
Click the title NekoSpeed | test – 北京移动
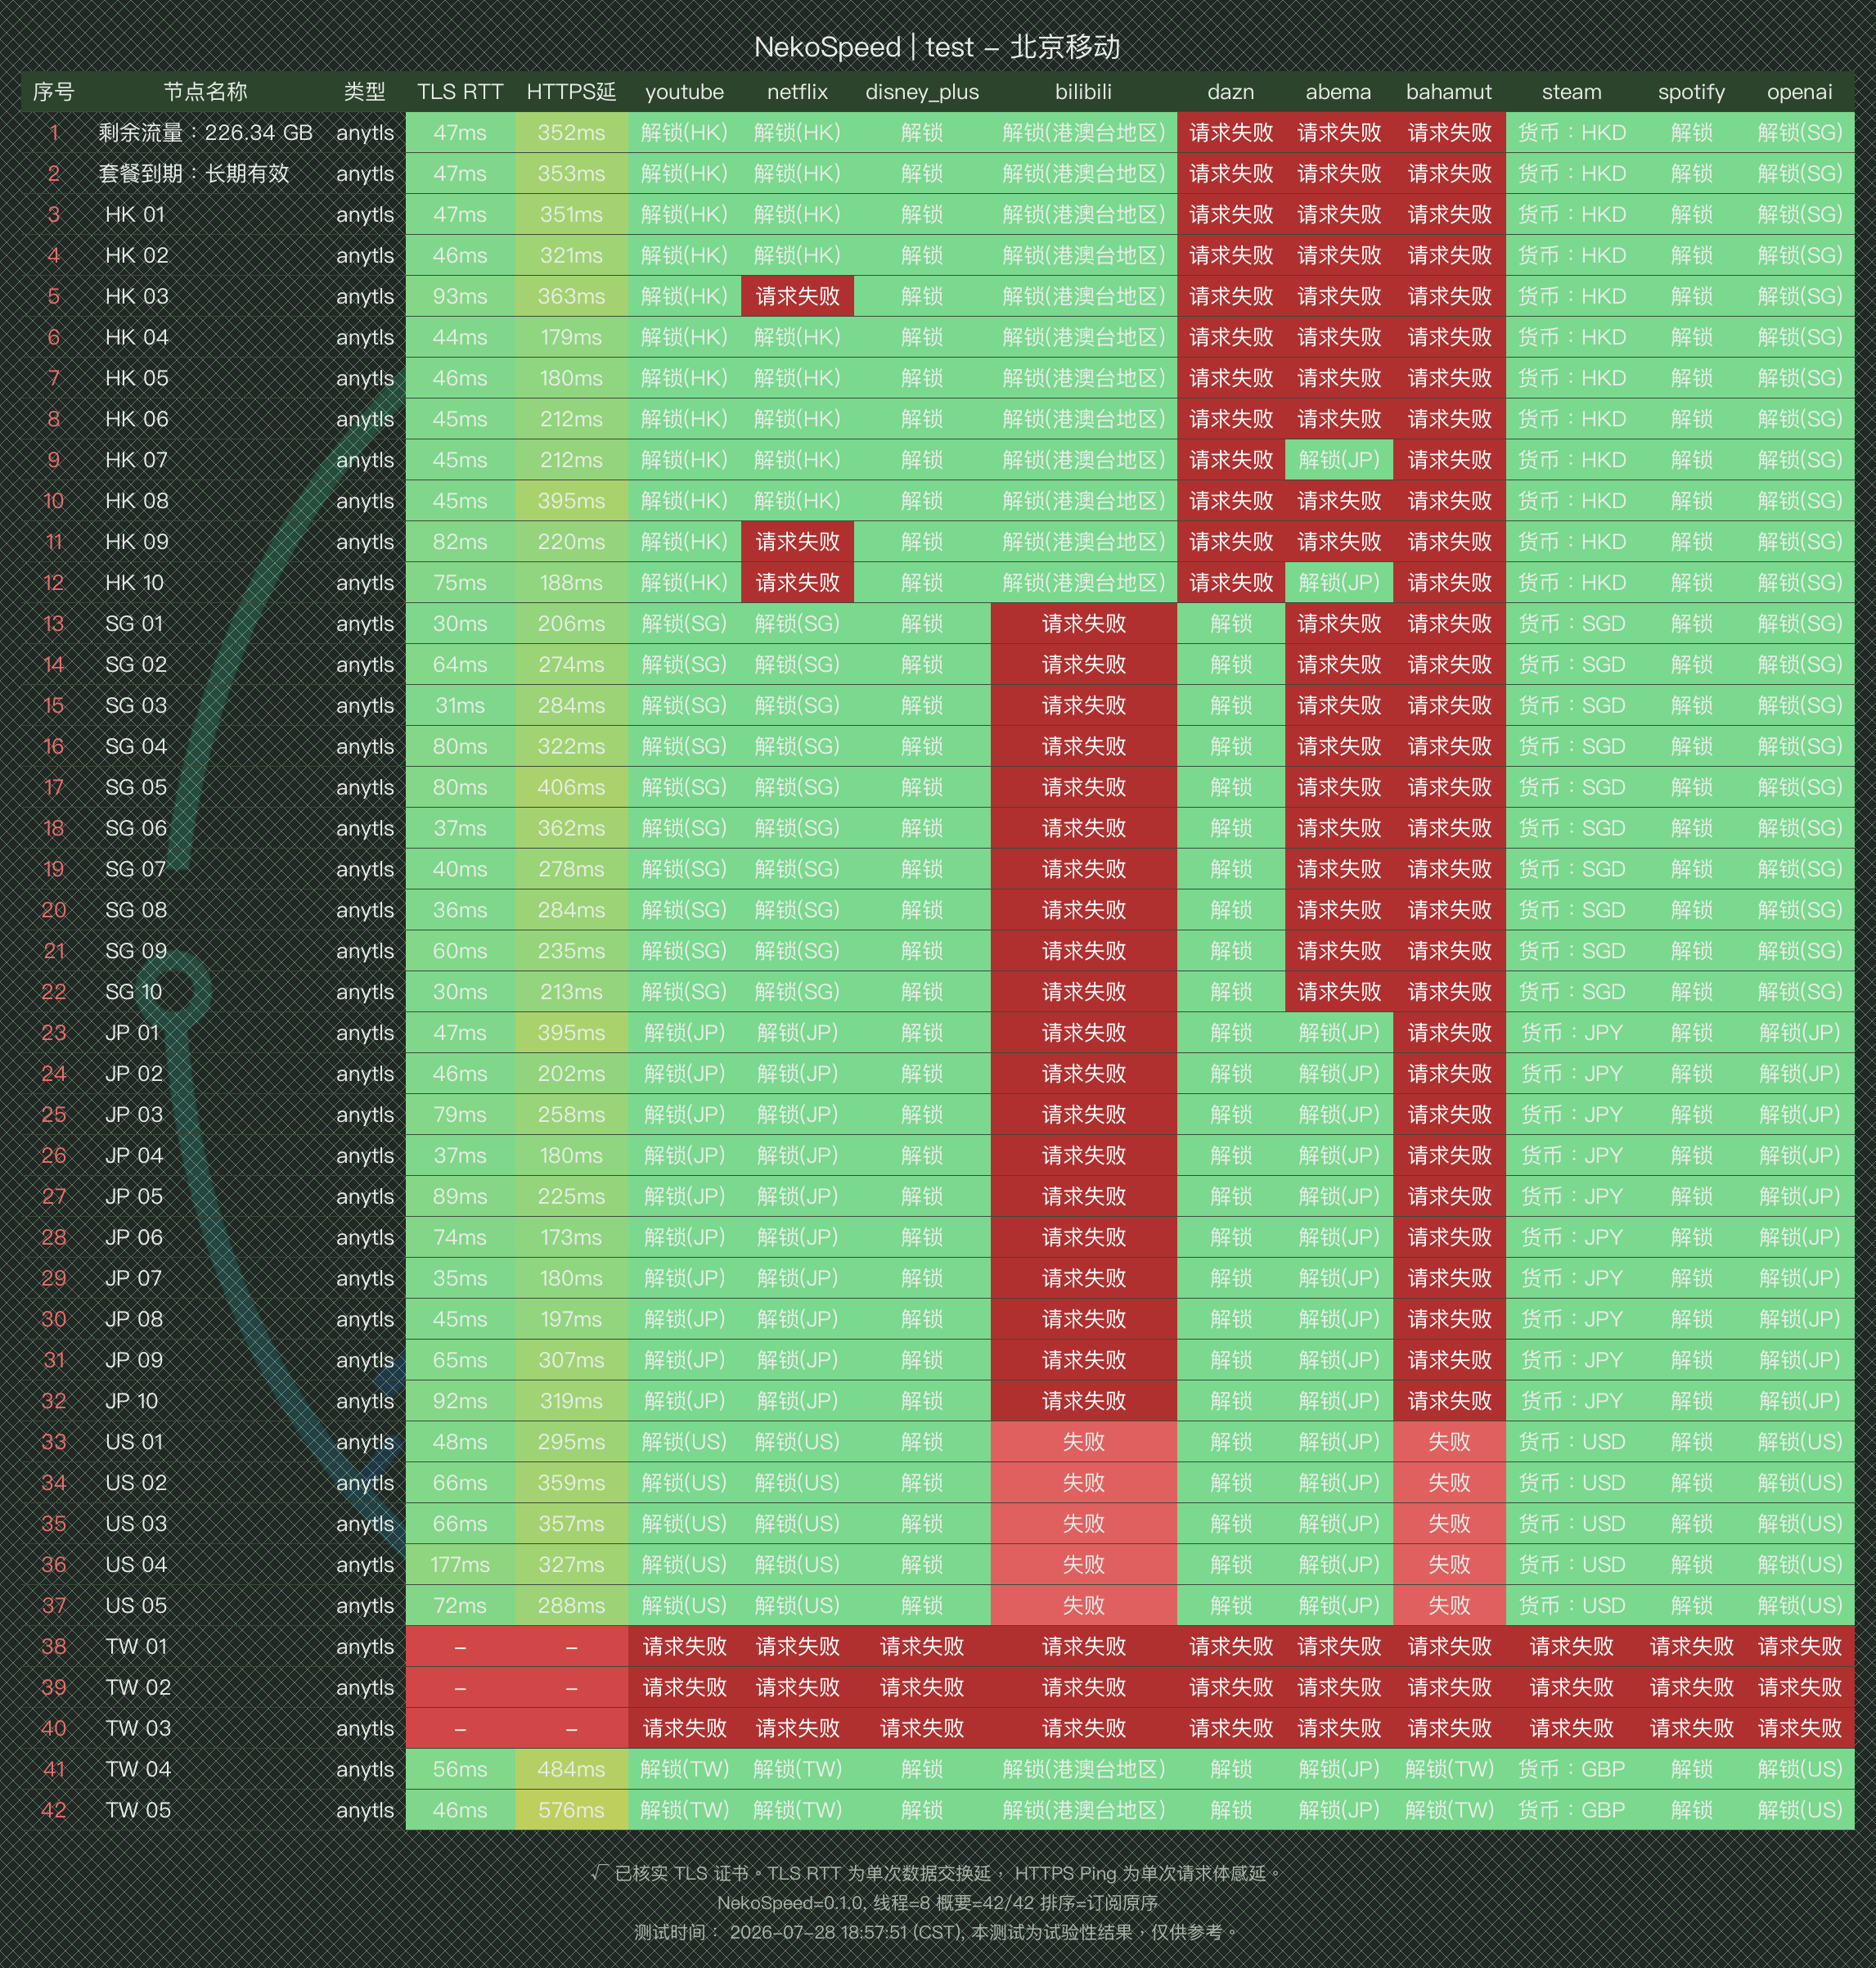(x=937, y=47)
